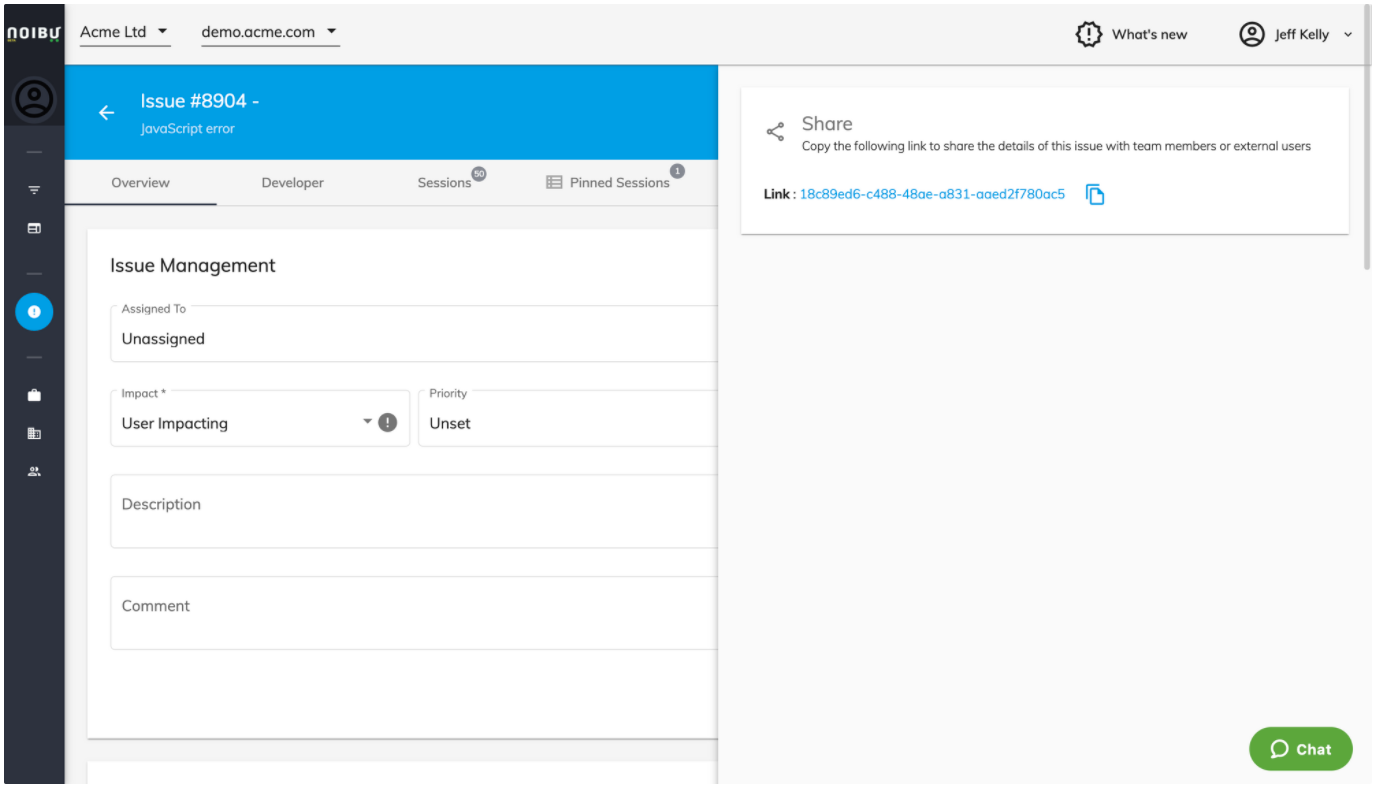Screen dimensions: 1374x788
Task: Open What's new announcements
Action: click(1131, 34)
